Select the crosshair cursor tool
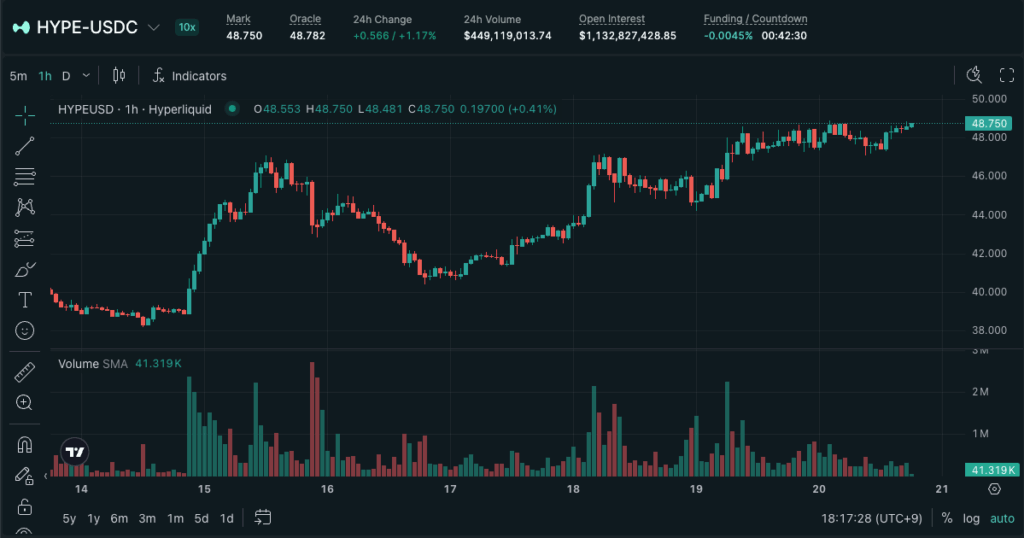Image resolution: width=1024 pixels, height=538 pixels. pyautogui.click(x=25, y=116)
